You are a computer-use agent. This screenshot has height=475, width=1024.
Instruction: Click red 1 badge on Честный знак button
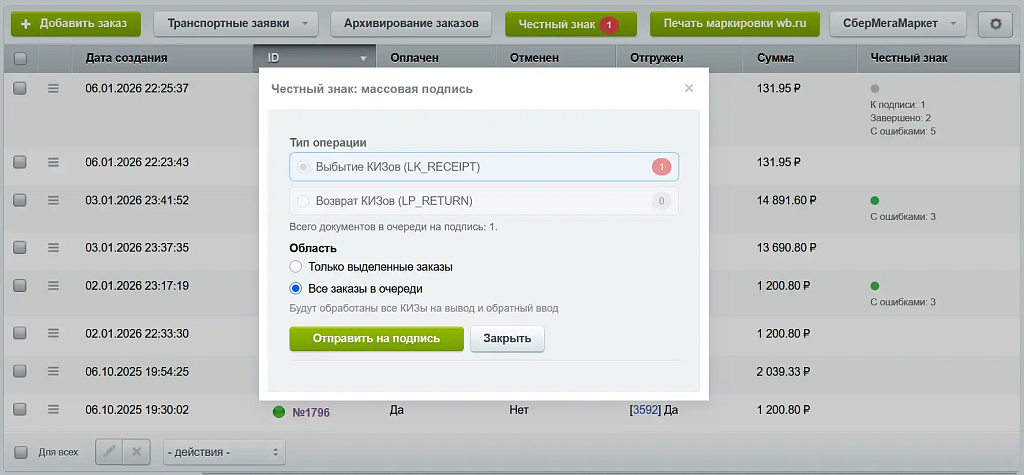609,25
